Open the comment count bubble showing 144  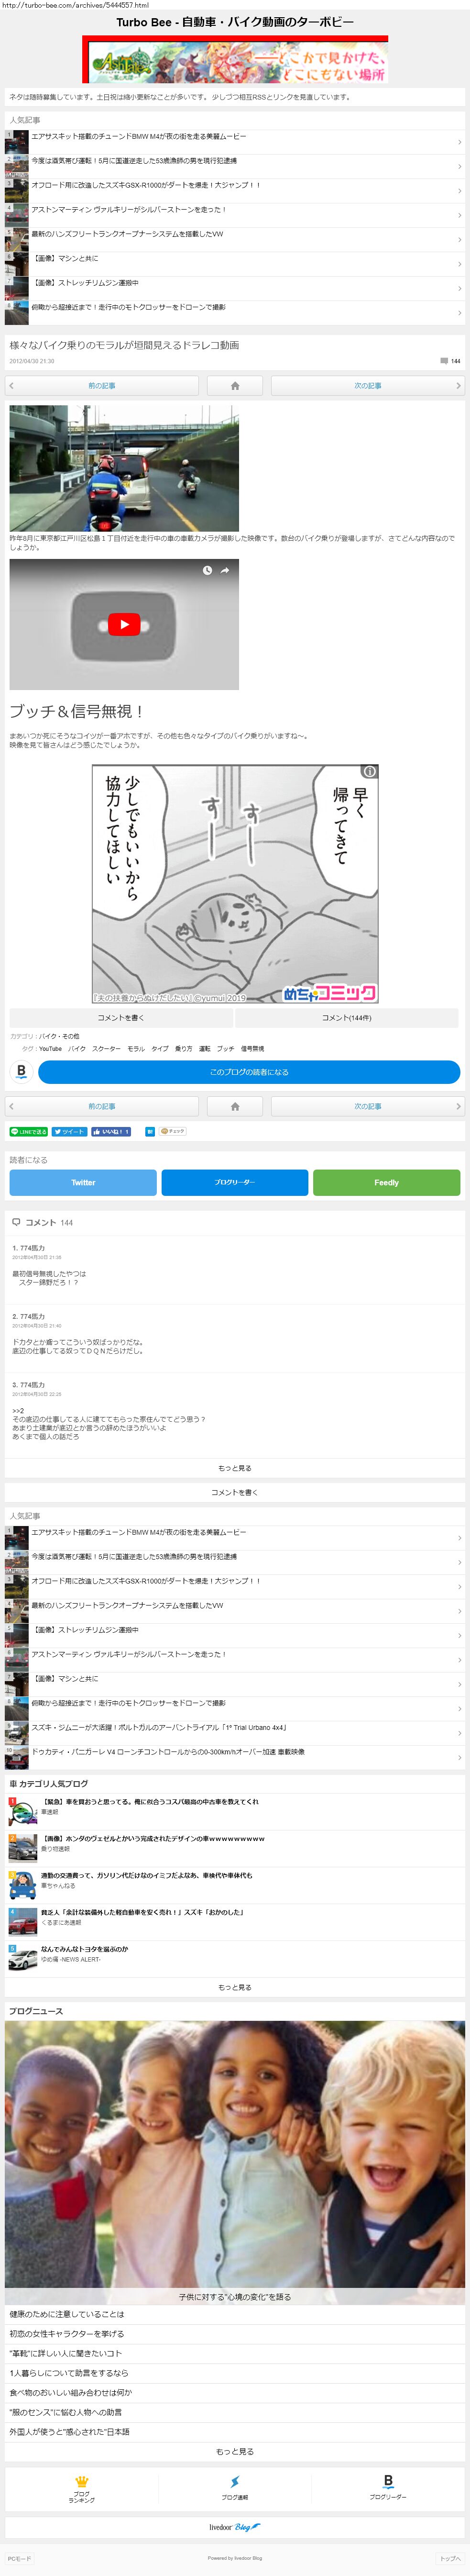point(450,361)
